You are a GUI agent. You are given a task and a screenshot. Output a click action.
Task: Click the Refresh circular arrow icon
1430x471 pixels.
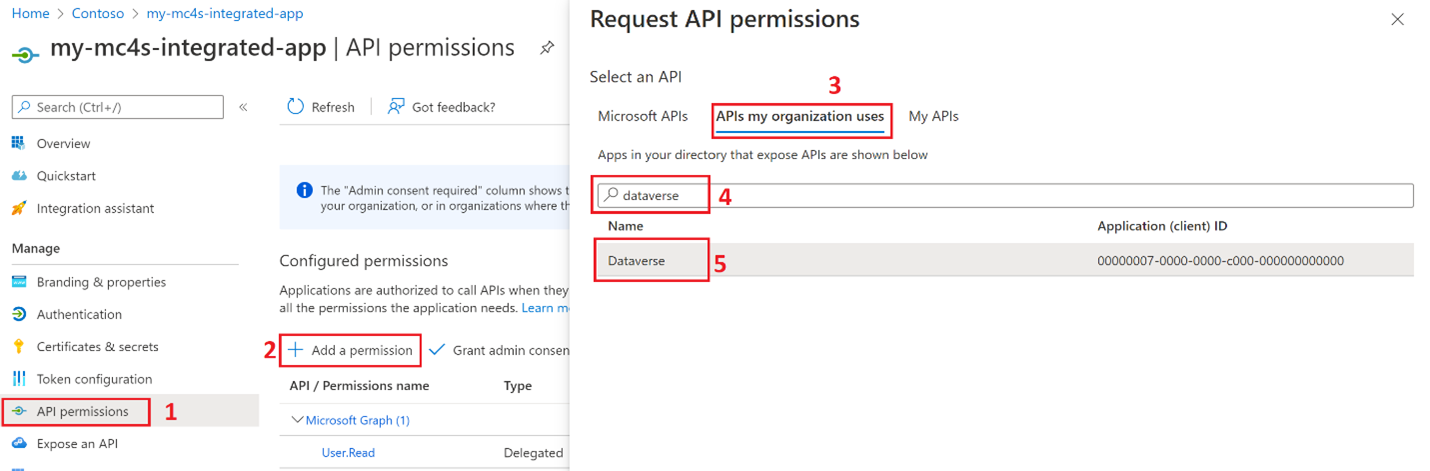[295, 107]
